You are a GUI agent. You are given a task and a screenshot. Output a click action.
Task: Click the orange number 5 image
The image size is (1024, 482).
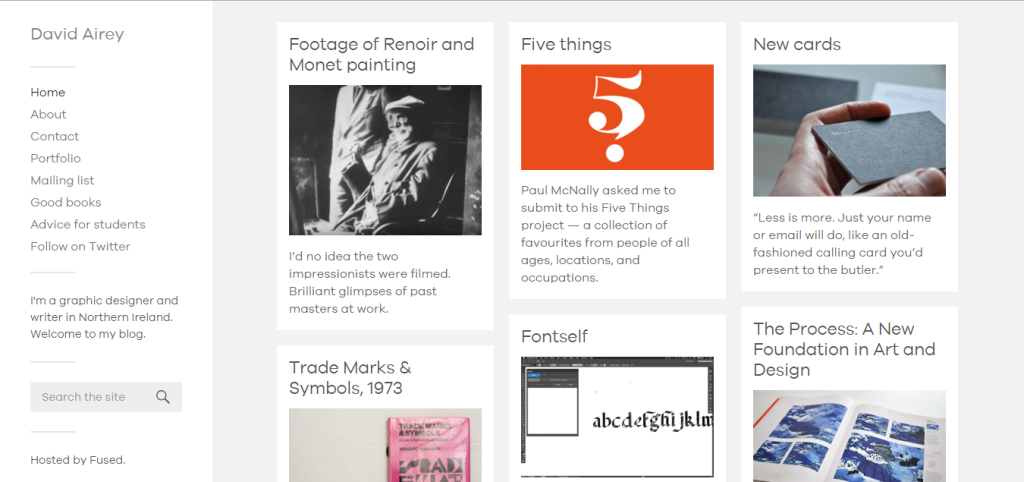pyautogui.click(x=617, y=117)
